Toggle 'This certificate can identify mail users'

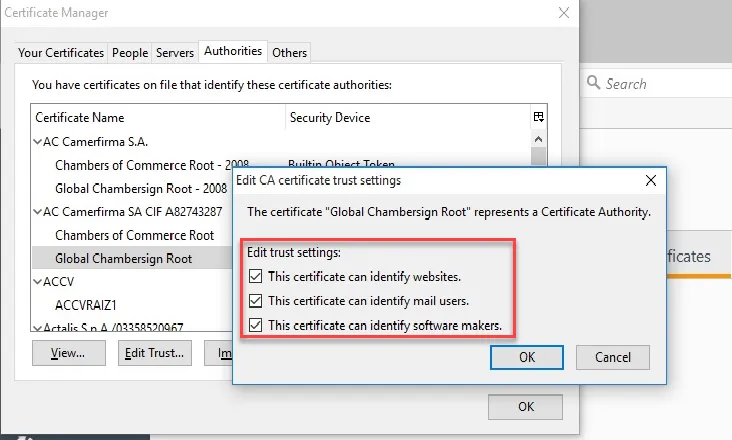256,300
